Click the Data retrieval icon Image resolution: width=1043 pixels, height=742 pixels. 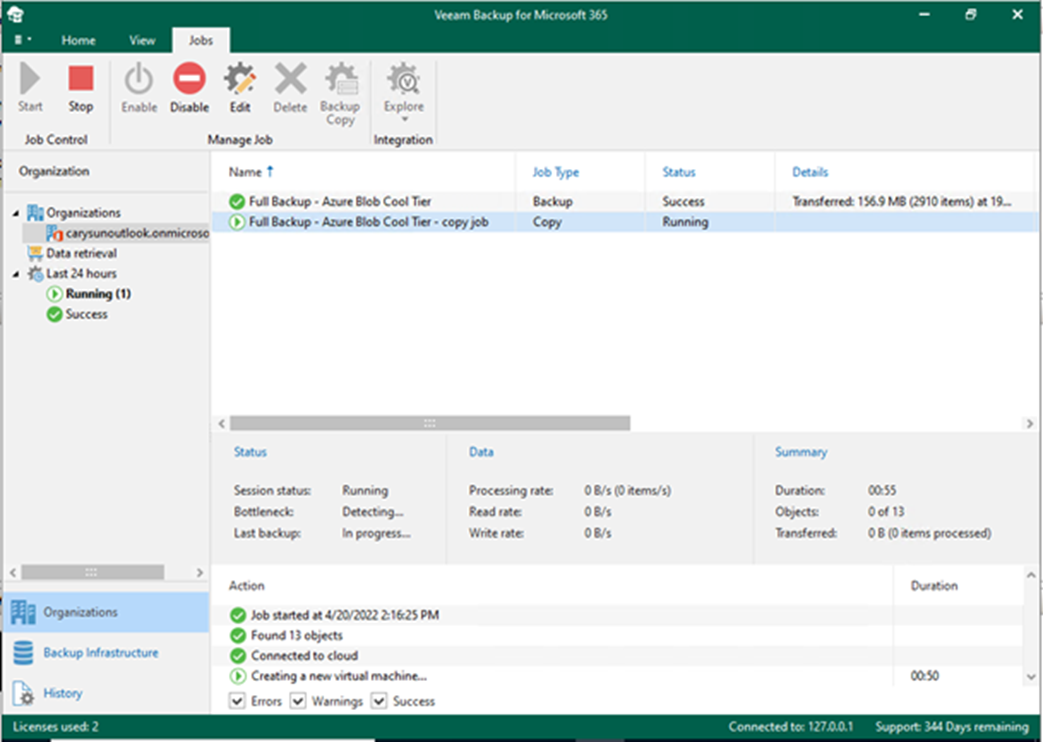[35, 253]
